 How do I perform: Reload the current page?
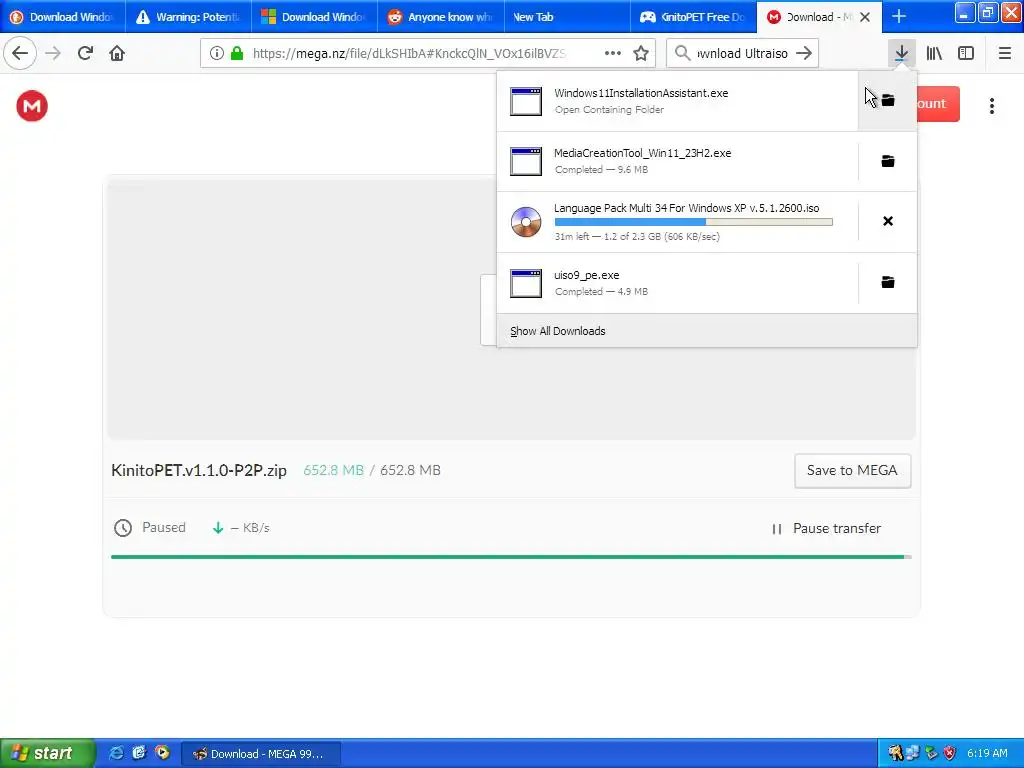tap(85, 53)
